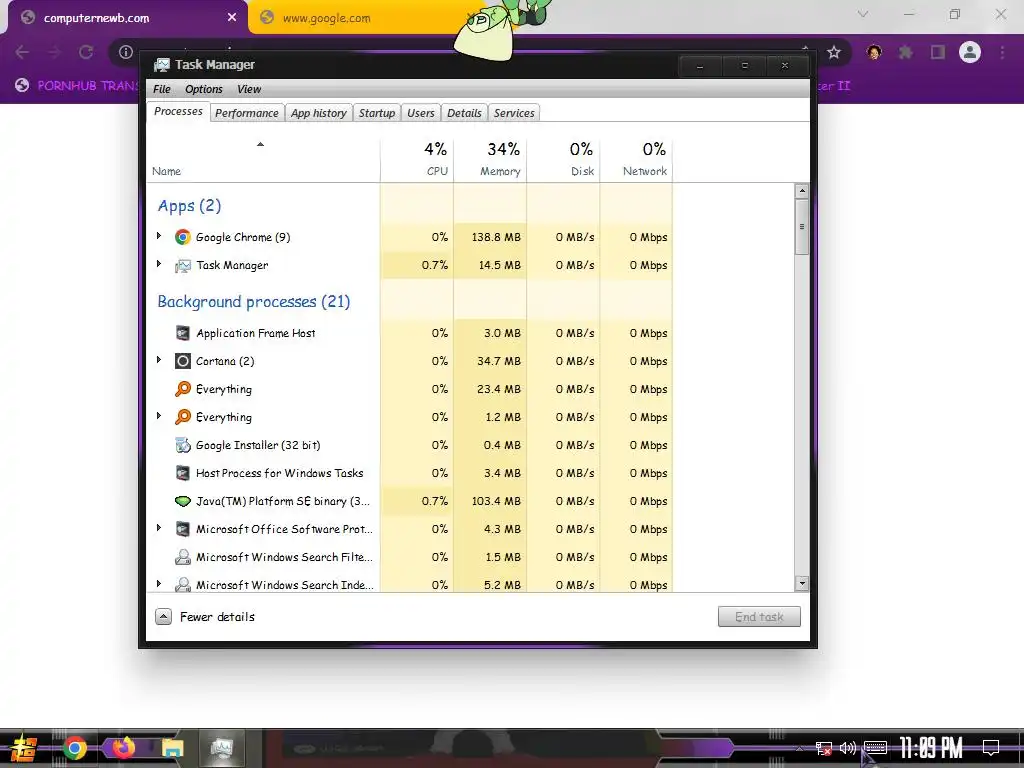
Task: Select the Processes tab
Action: (178, 111)
